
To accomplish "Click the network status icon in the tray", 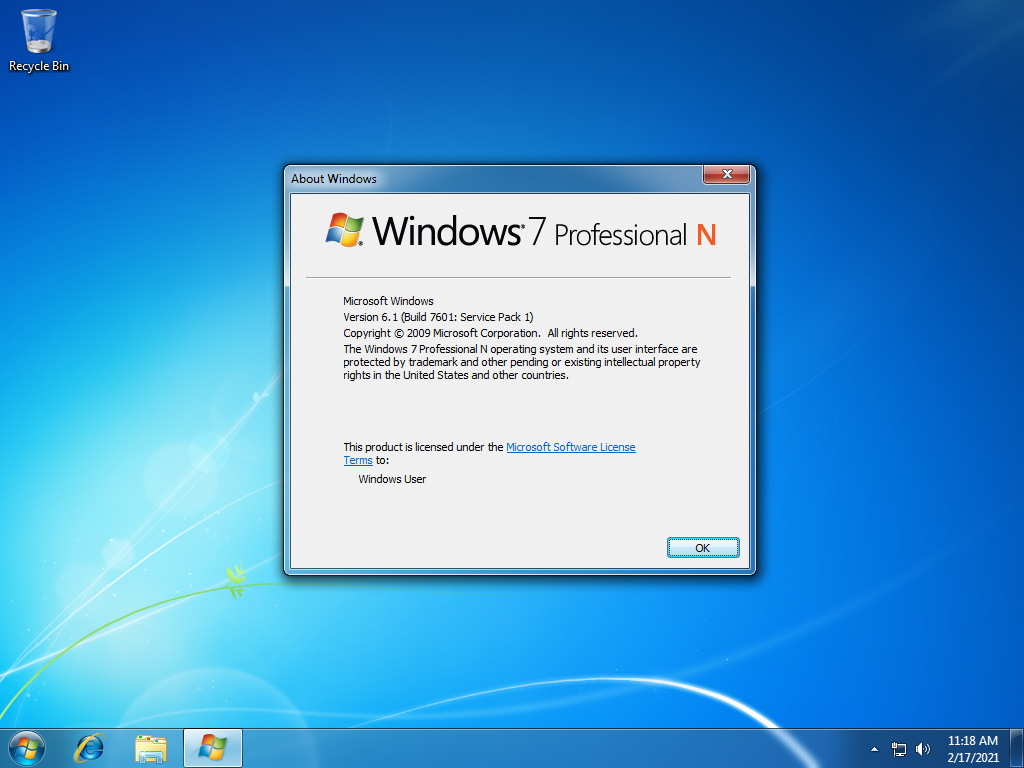I will pos(898,748).
